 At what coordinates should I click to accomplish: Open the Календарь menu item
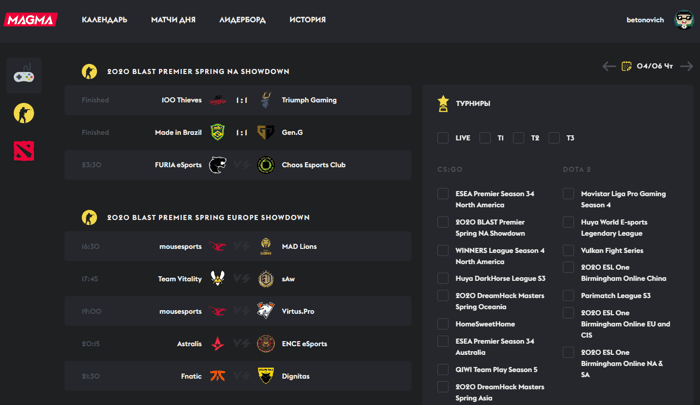click(104, 20)
